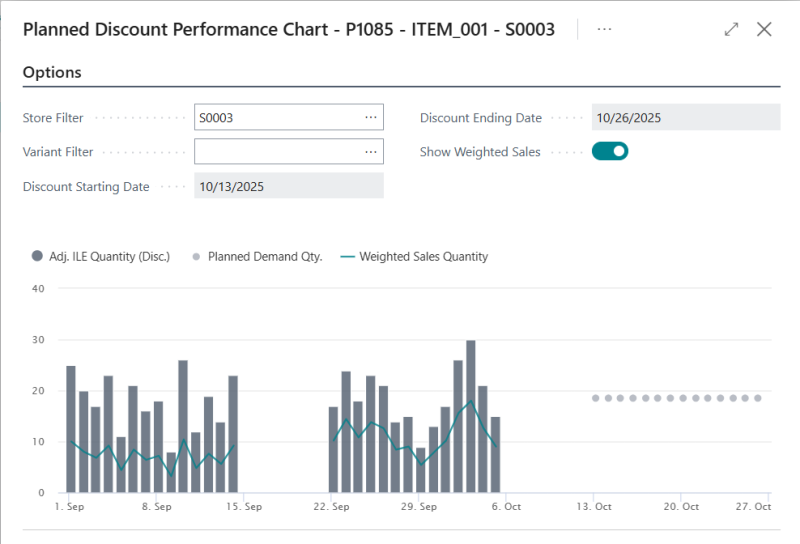Open the more options ellipsis in title bar
This screenshot has height=544, width=800.
604,29
